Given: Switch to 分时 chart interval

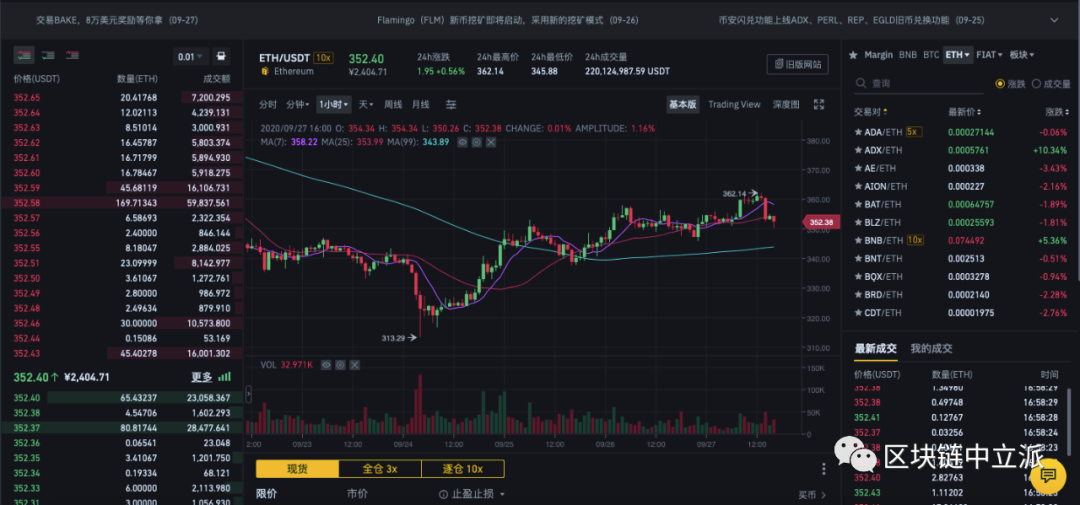Looking at the screenshot, I should tap(268, 105).
